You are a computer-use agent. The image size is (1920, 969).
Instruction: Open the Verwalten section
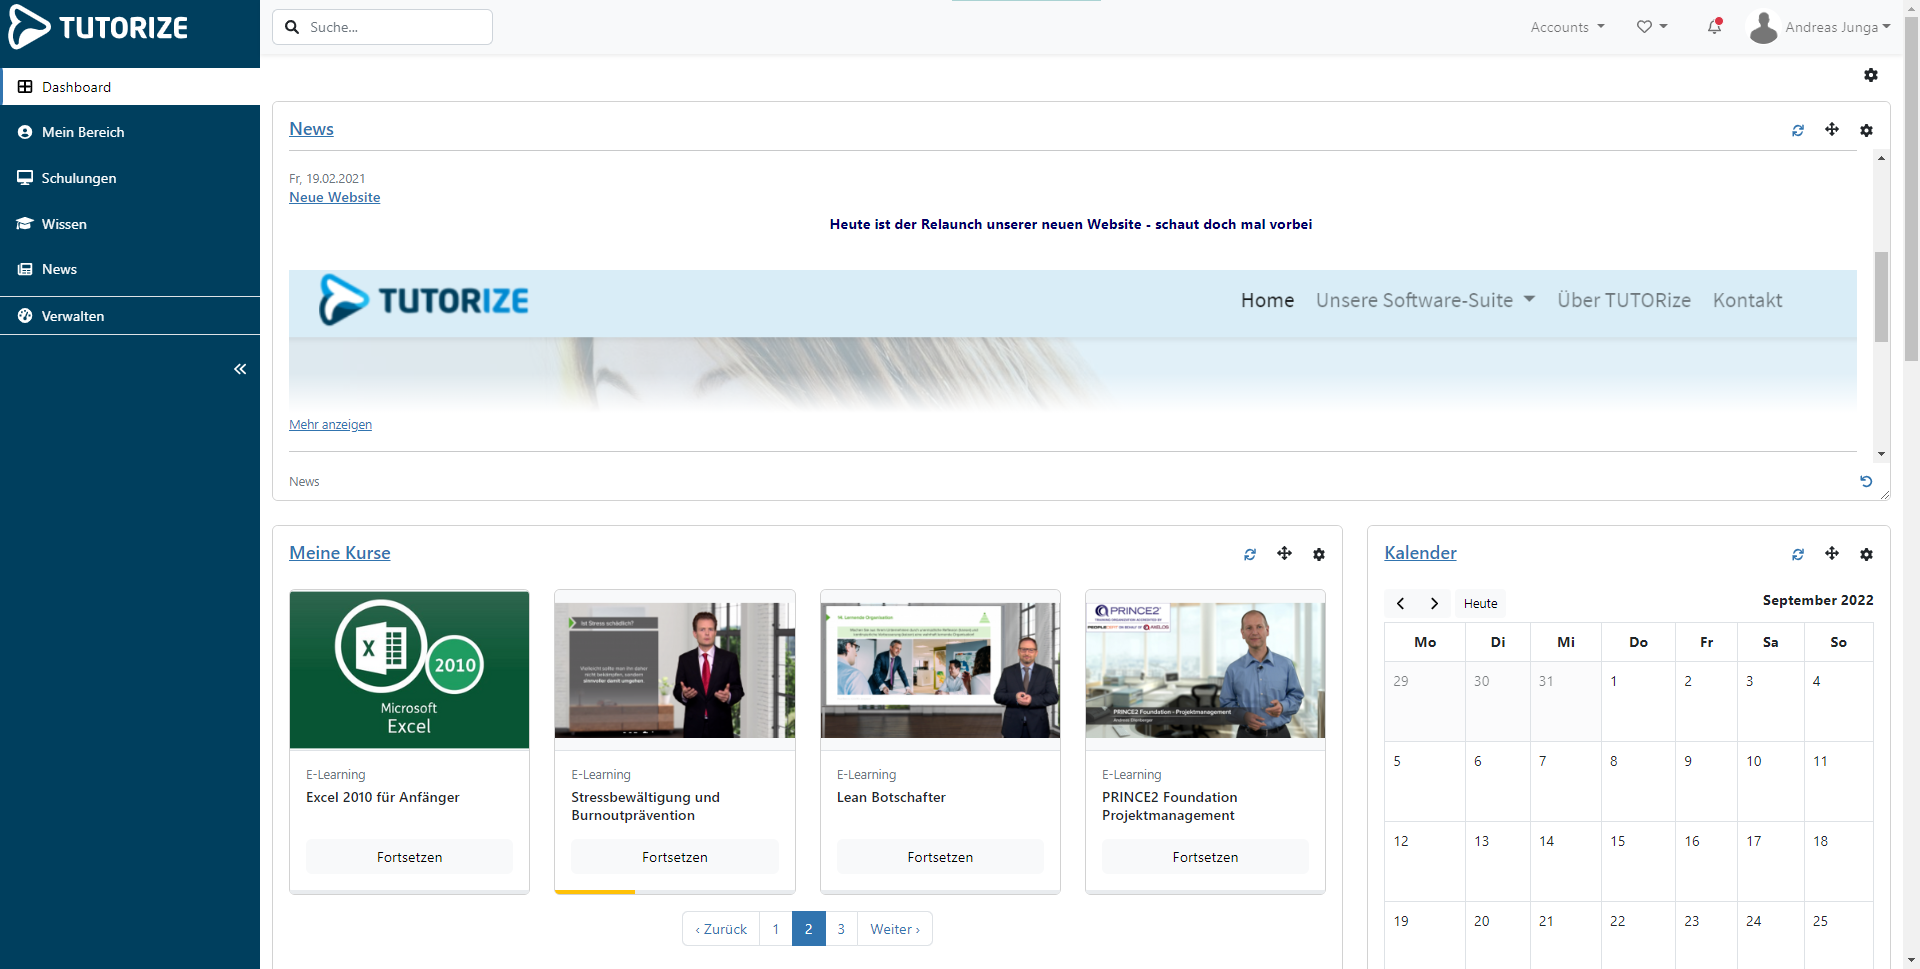[x=72, y=316]
